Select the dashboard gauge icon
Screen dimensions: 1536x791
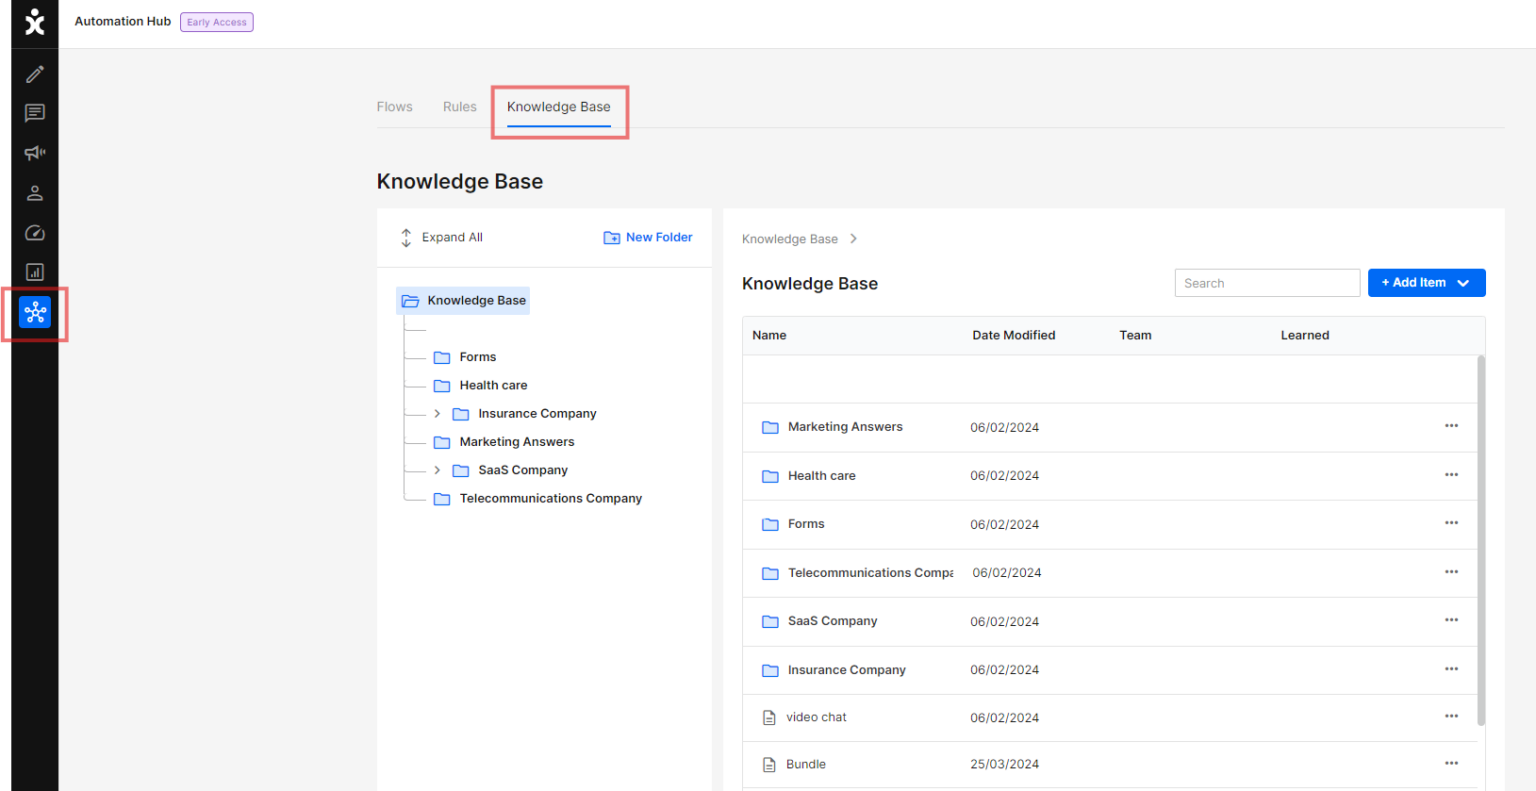(34, 232)
